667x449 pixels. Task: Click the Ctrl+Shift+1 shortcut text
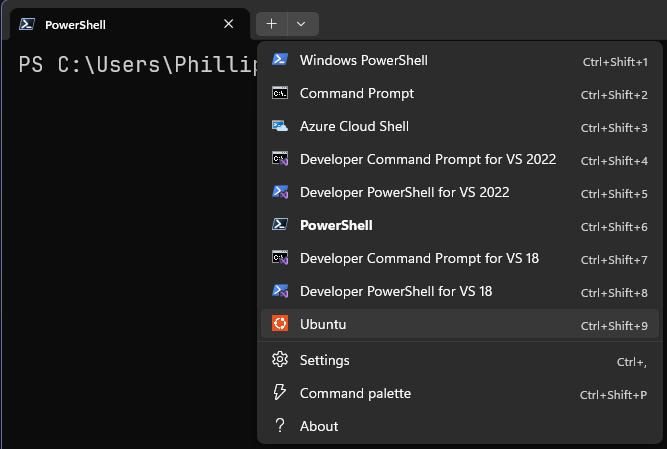(615, 62)
